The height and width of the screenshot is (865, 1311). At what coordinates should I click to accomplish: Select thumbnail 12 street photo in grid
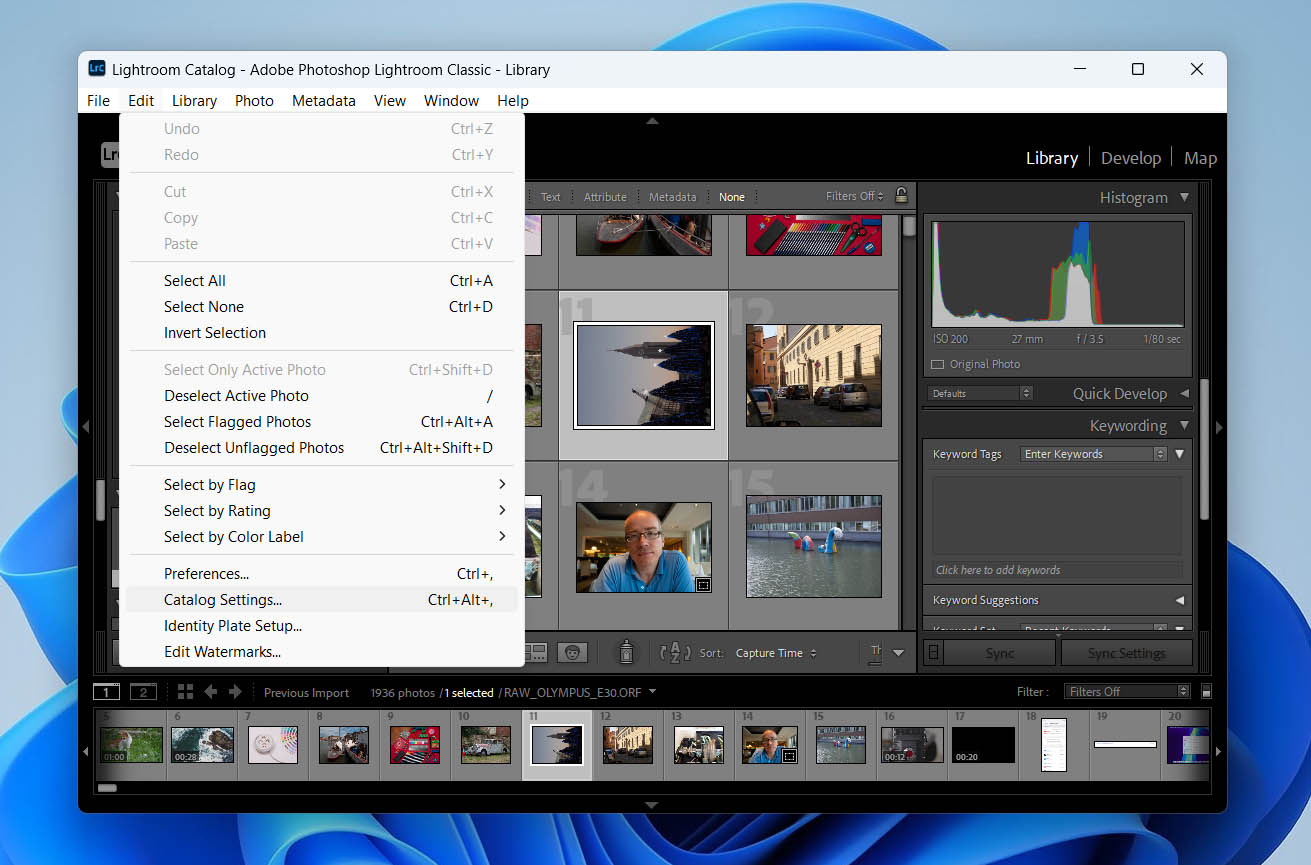pos(814,375)
